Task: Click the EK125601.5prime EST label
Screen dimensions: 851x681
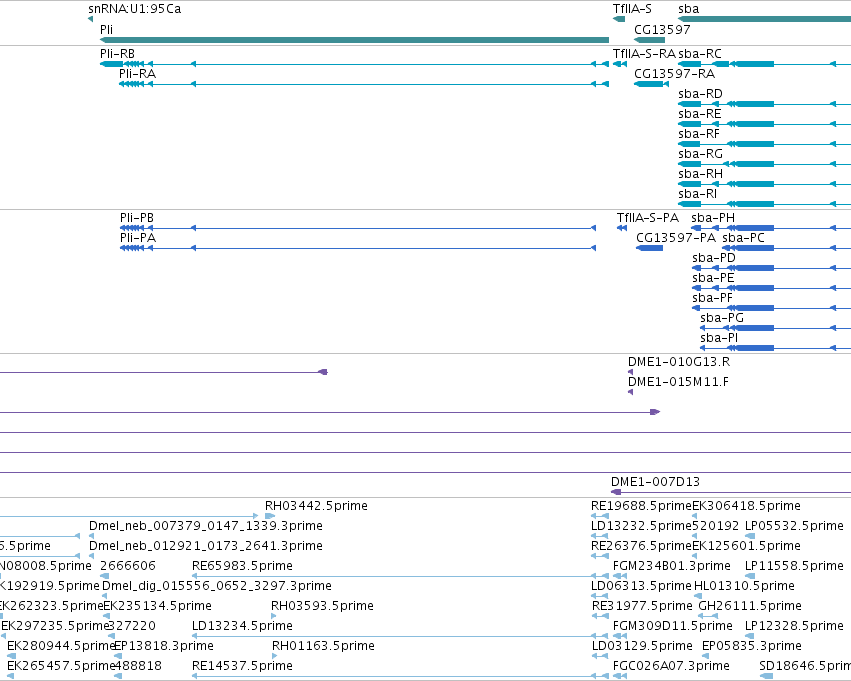Action: [747, 546]
